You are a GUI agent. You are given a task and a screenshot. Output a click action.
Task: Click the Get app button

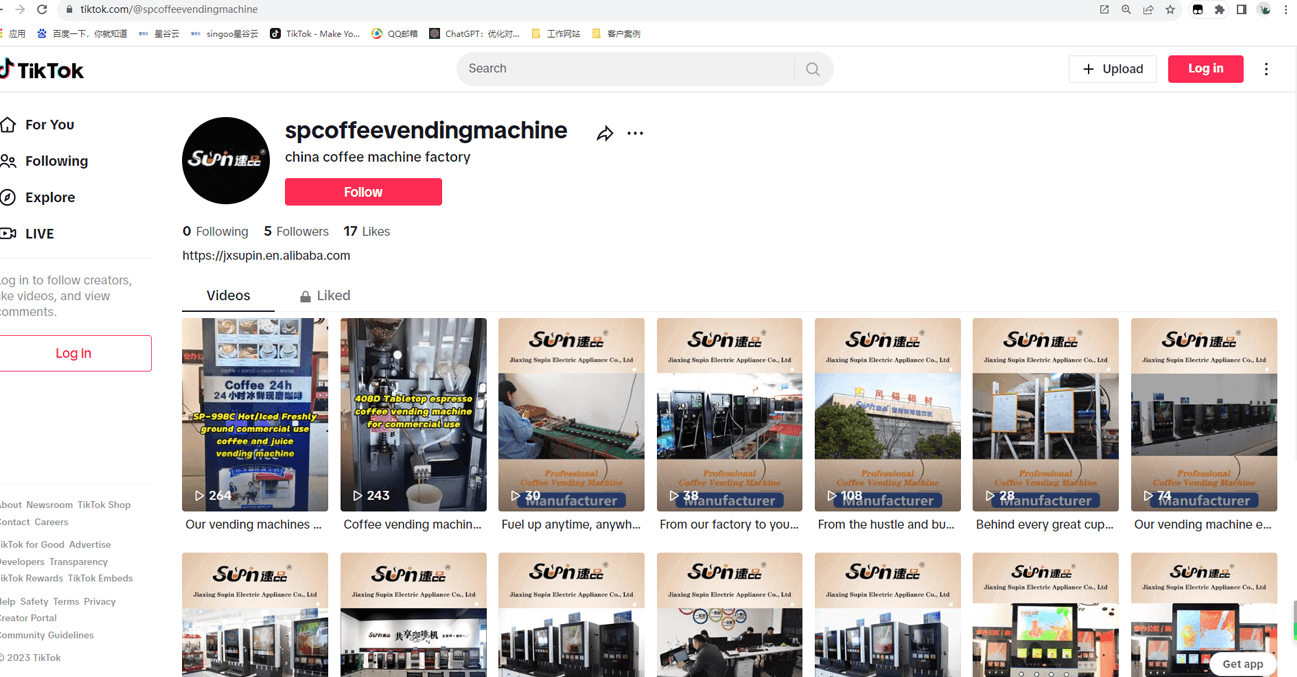pos(1243,664)
